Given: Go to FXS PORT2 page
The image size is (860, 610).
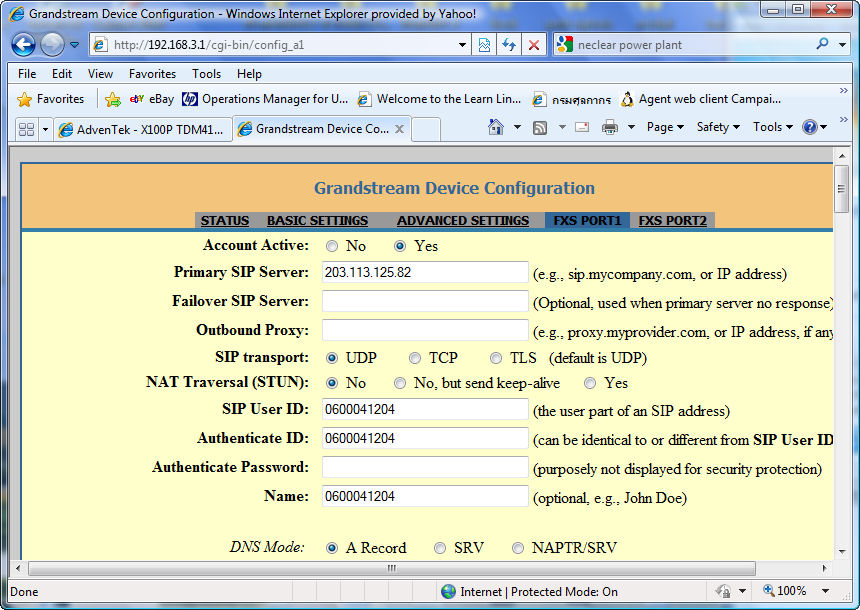Looking at the screenshot, I should 672,221.
